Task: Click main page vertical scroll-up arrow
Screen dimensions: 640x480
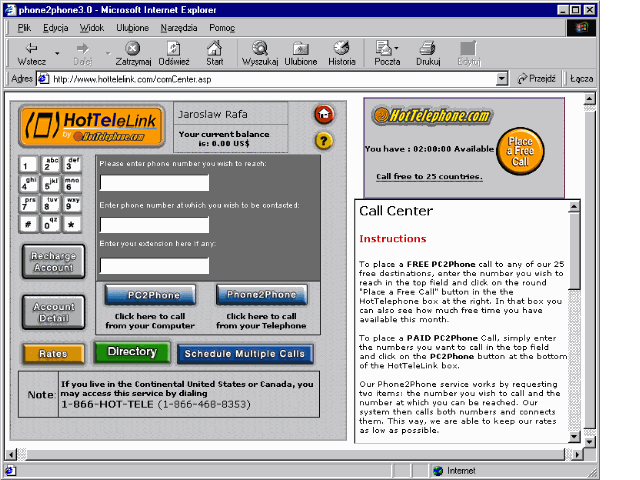Action: point(589,99)
